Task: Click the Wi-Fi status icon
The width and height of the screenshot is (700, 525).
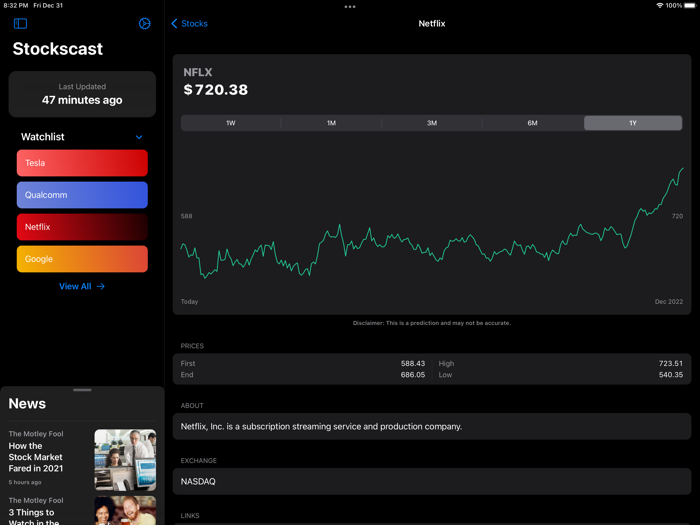Action: click(659, 5)
